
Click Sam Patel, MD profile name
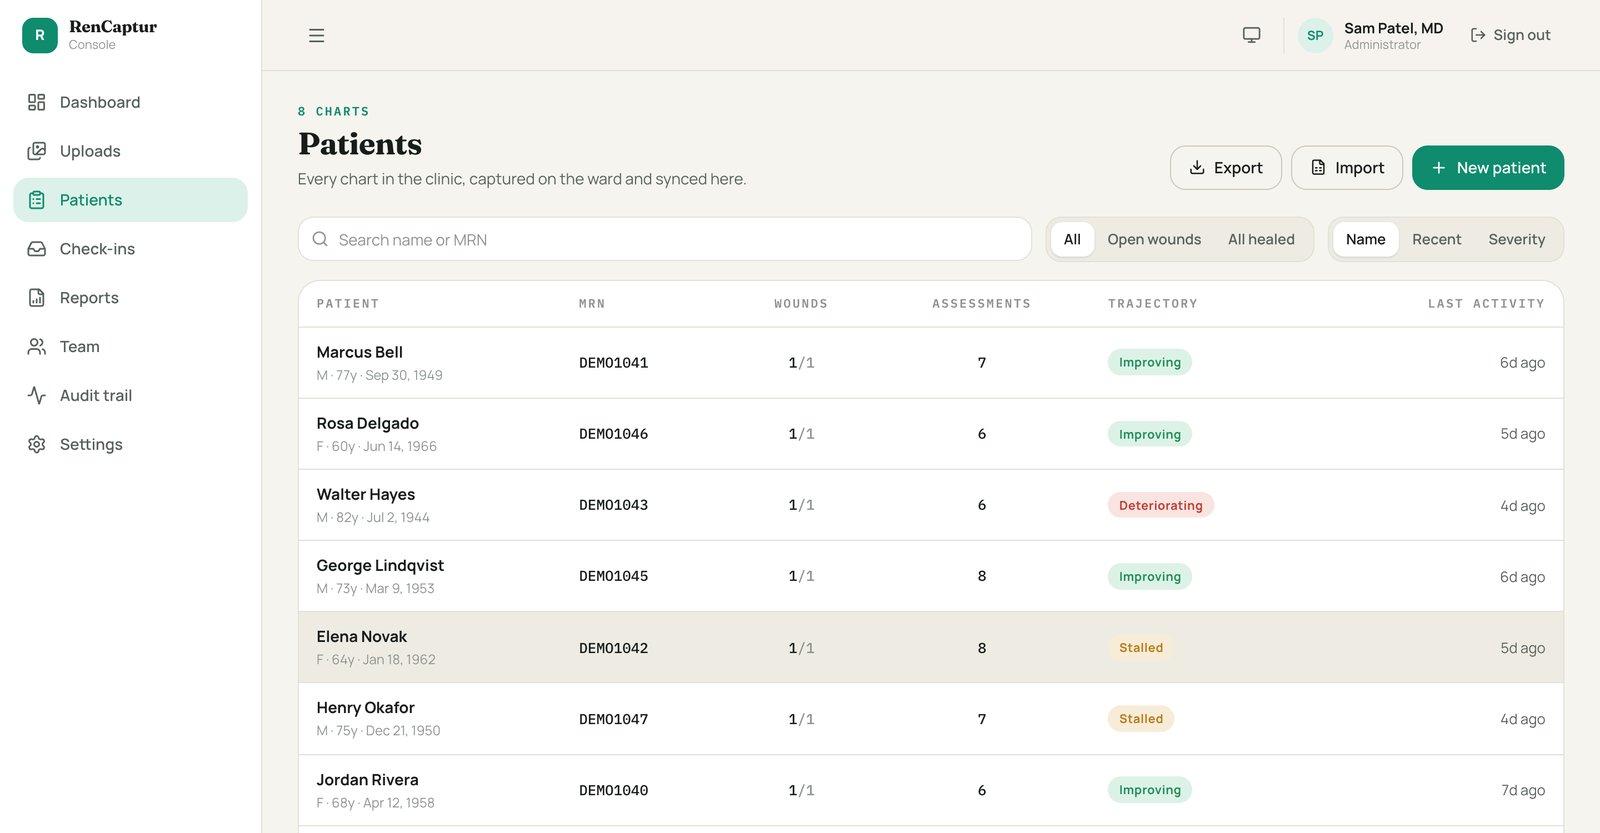pyautogui.click(x=1393, y=28)
